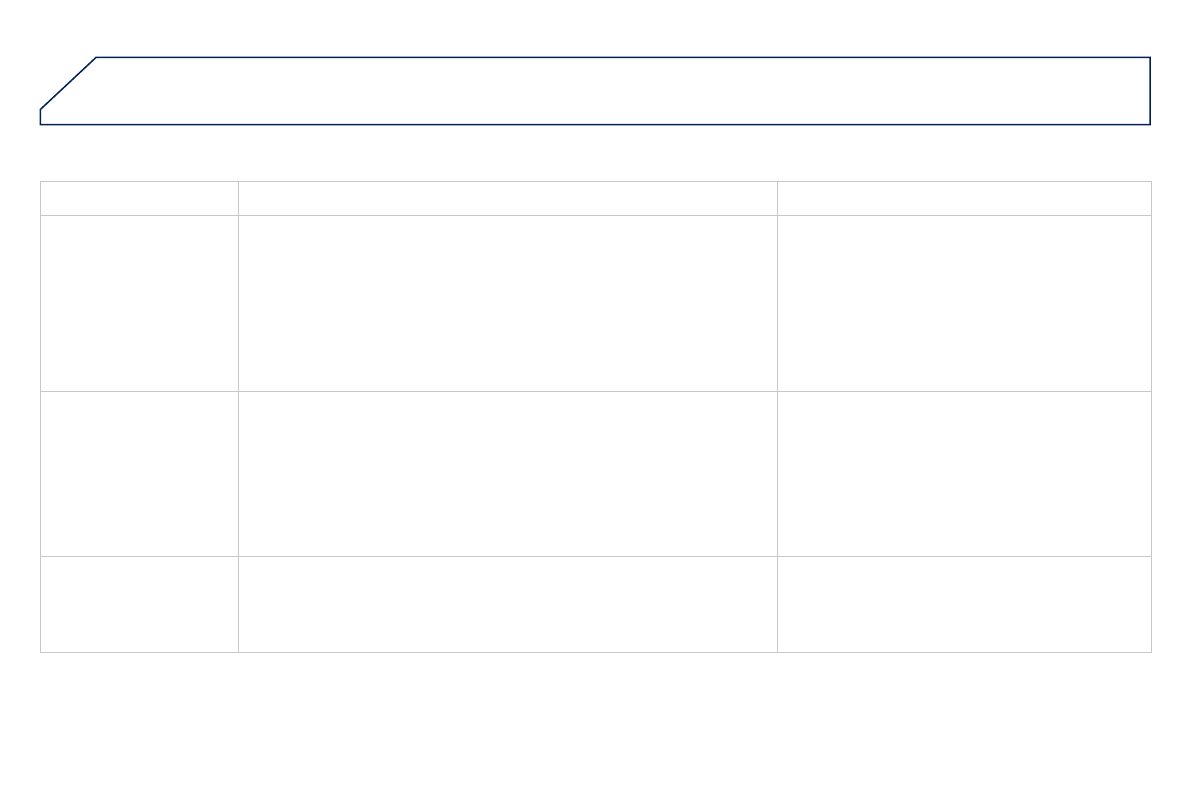
Task: Select the first header cell of the table
Action: [139, 198]
